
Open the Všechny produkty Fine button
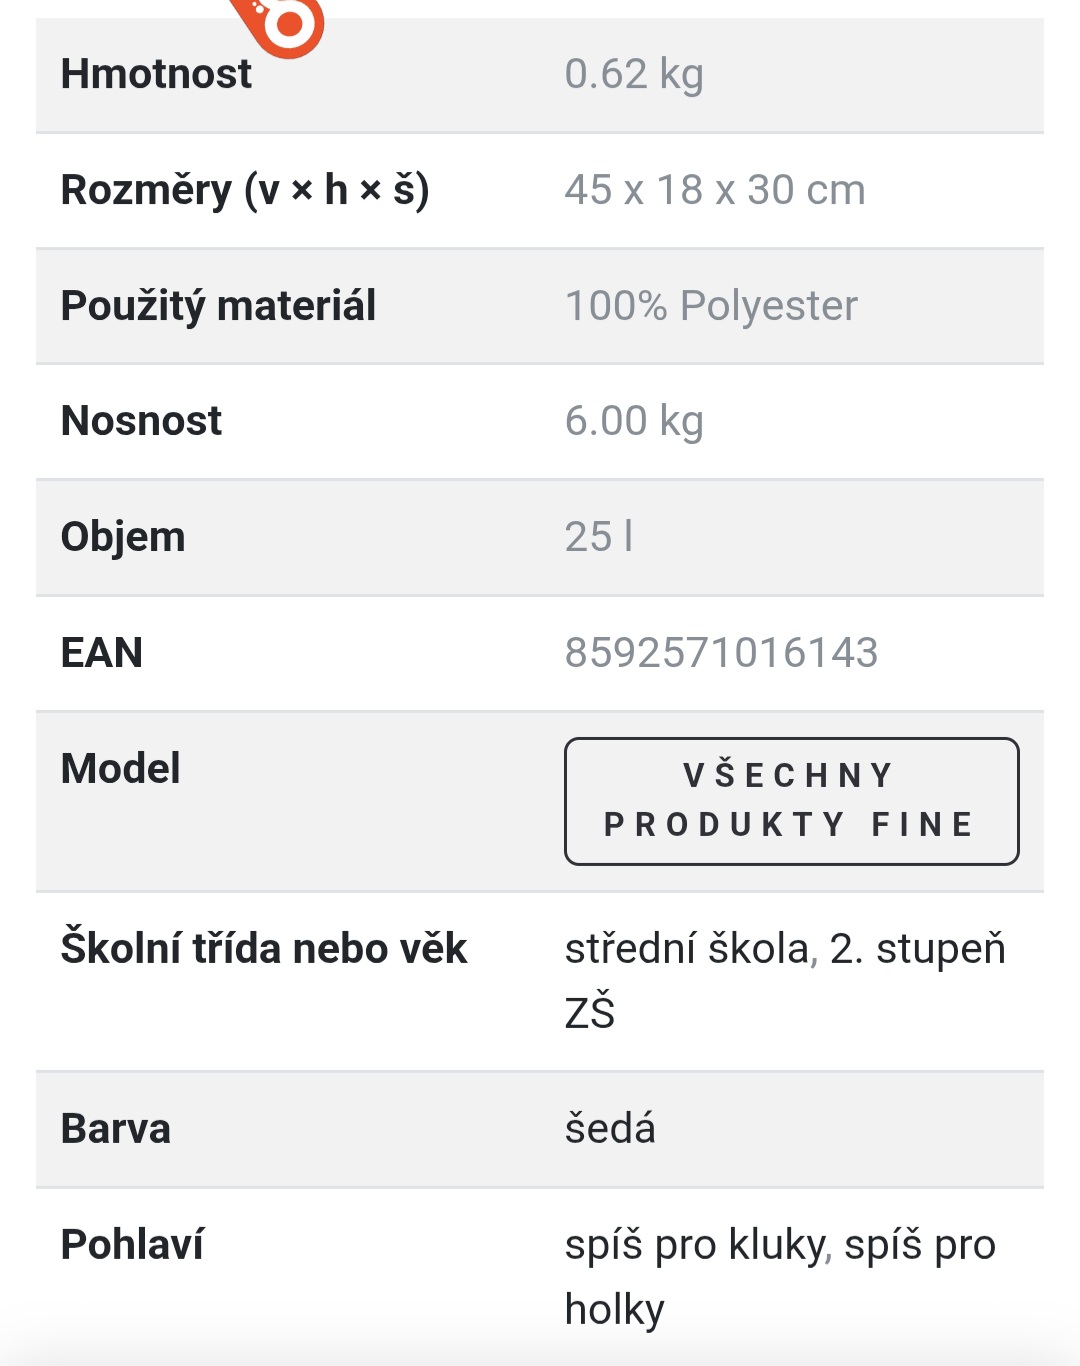coord(791,801)
